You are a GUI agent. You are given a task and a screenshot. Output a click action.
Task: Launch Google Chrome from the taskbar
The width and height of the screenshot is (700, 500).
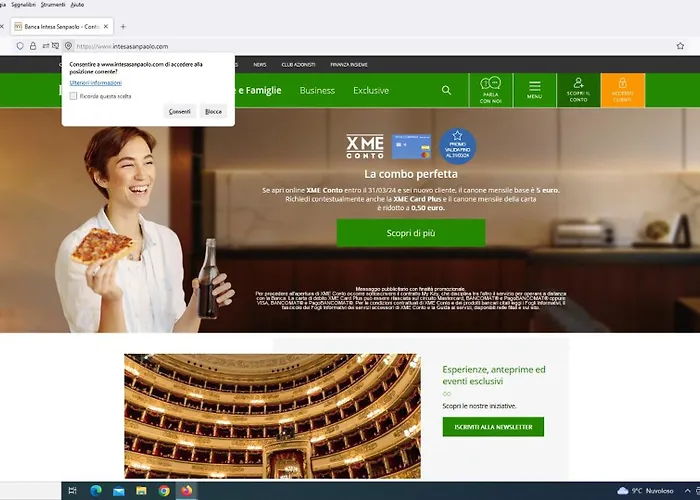click(x=164, y=491)
